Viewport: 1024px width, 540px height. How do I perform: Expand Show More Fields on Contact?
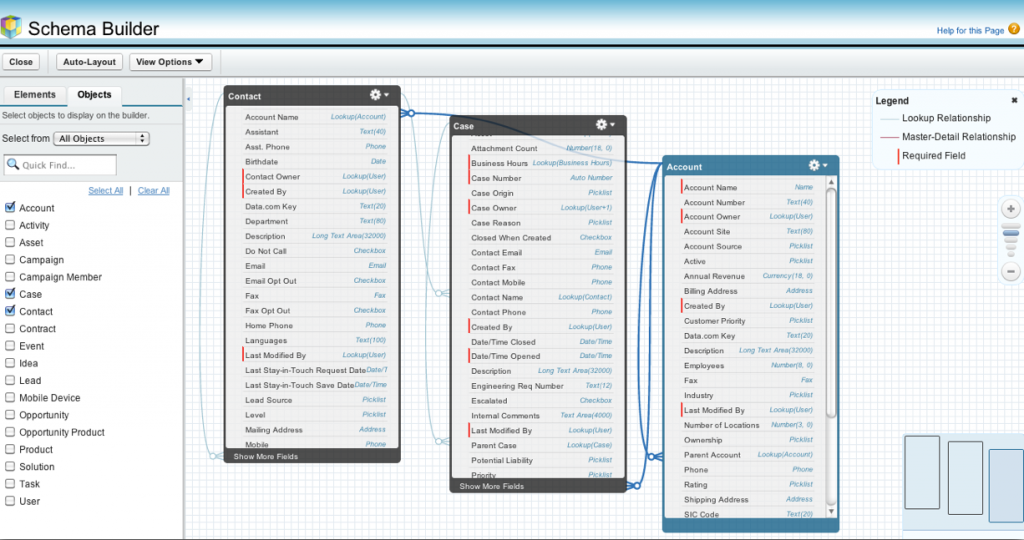266,457
